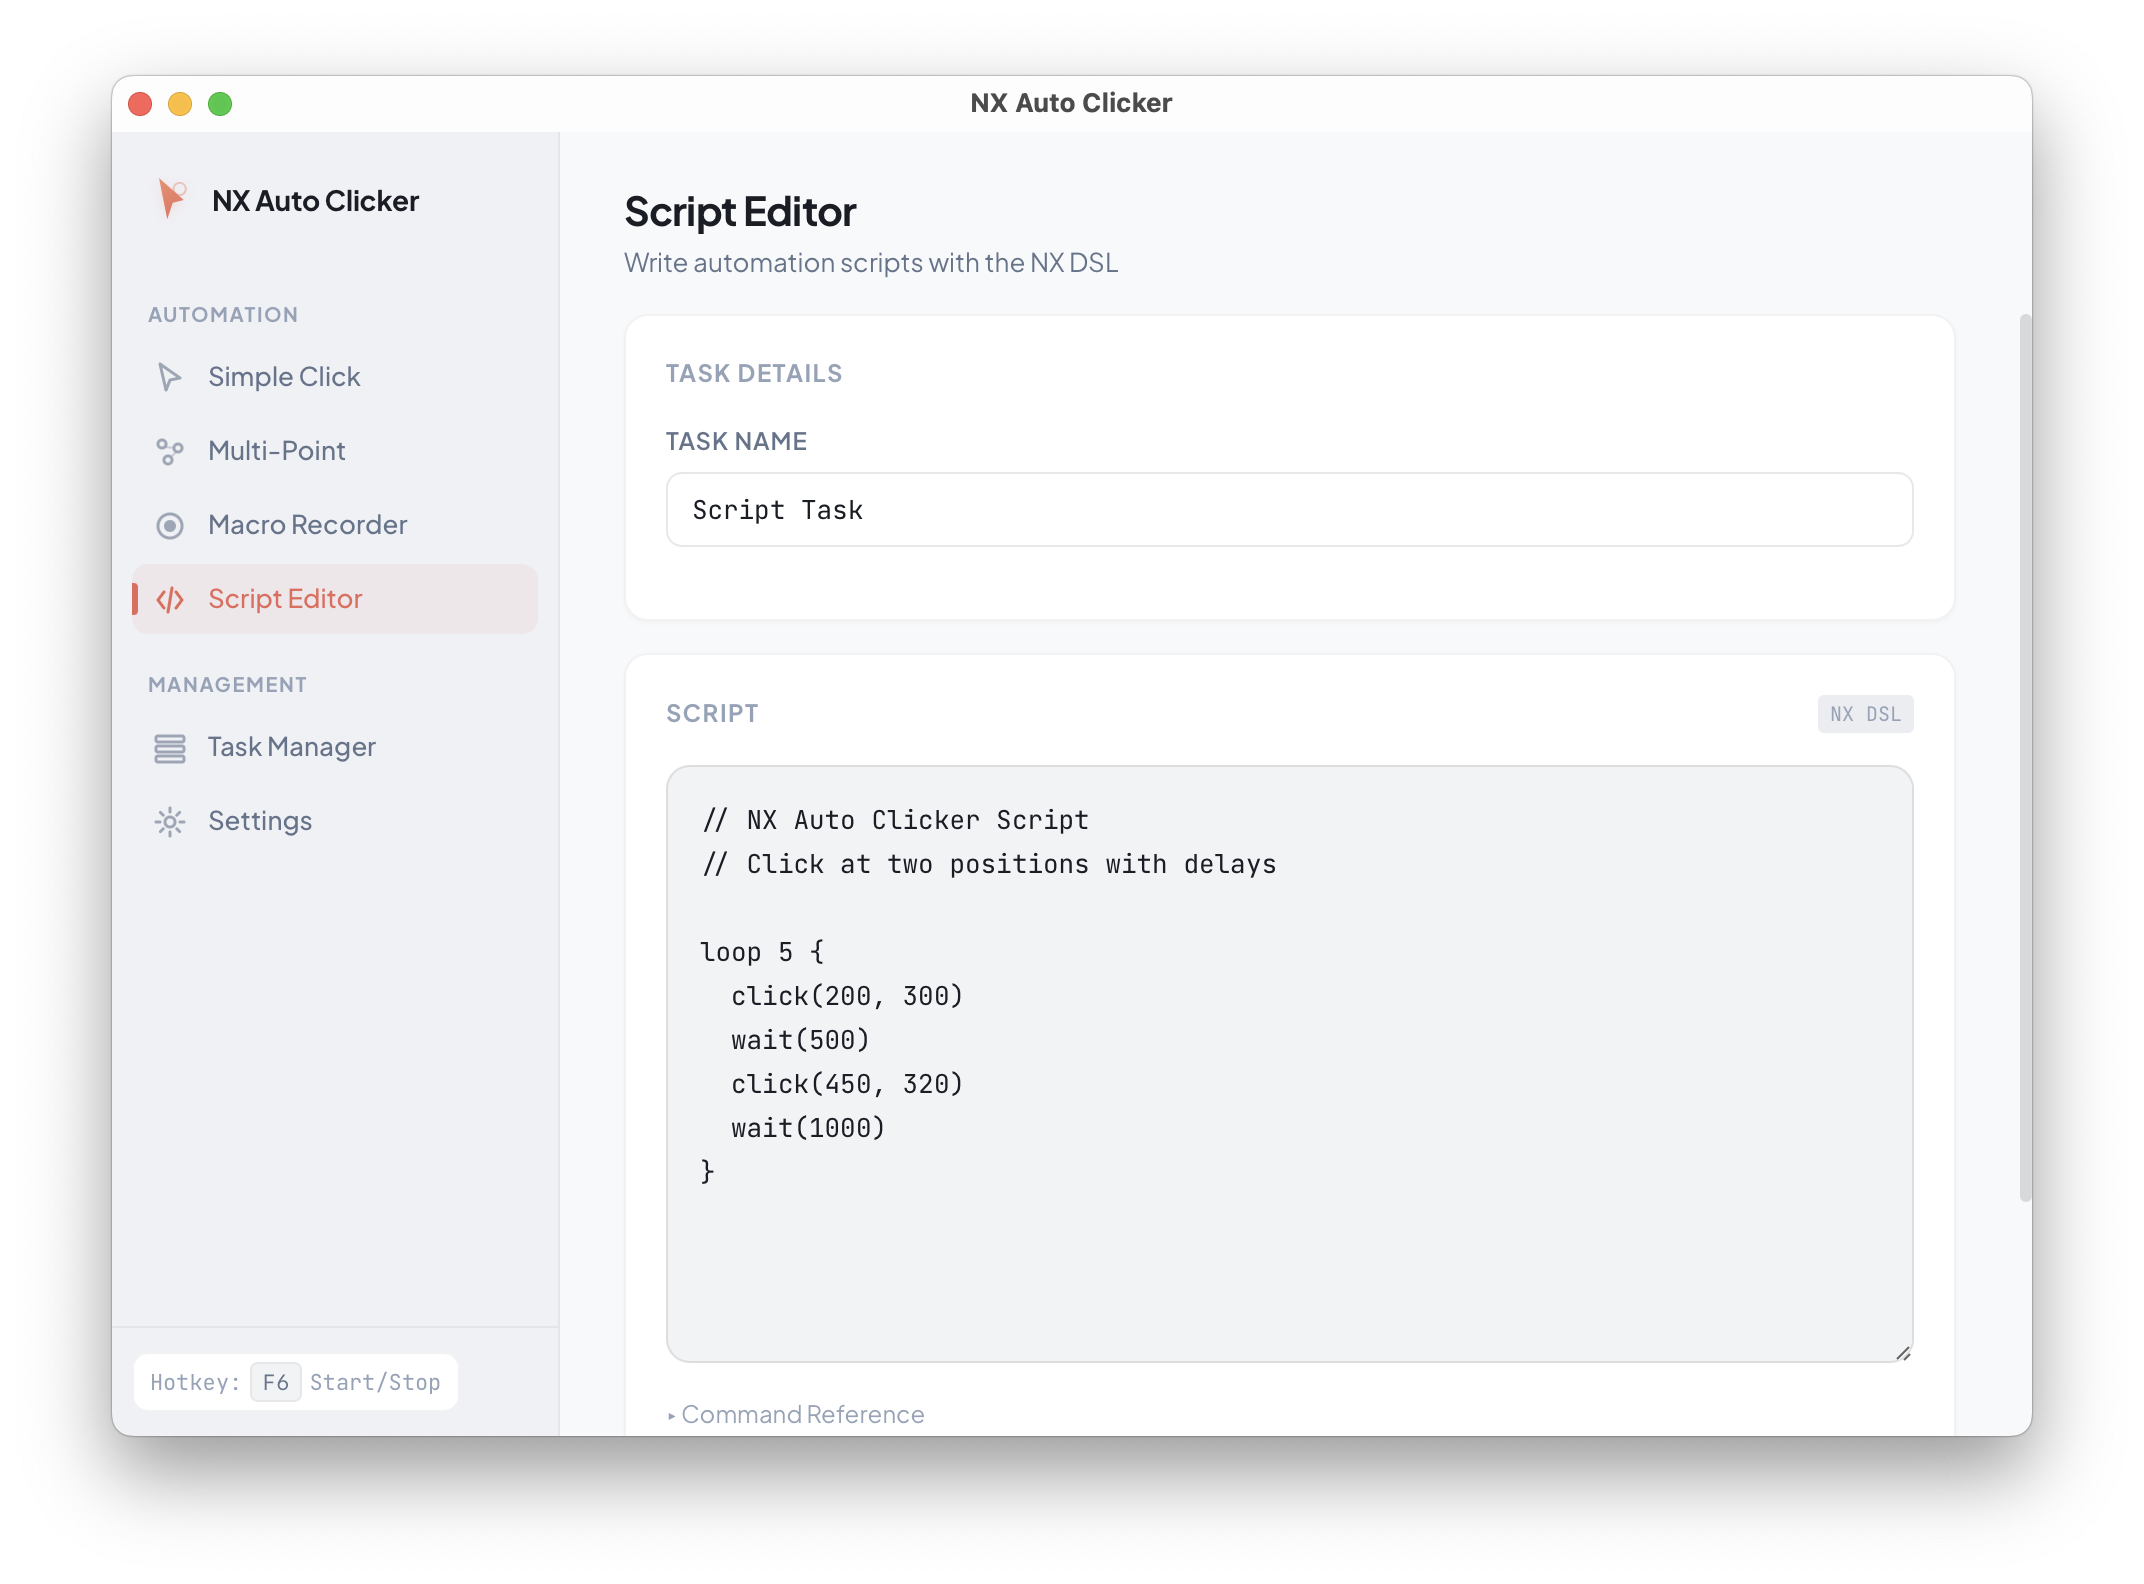Screen dimensions: 2144x1584
Task: Click the script textarea resize grip
Action: coord(1902,1353)
